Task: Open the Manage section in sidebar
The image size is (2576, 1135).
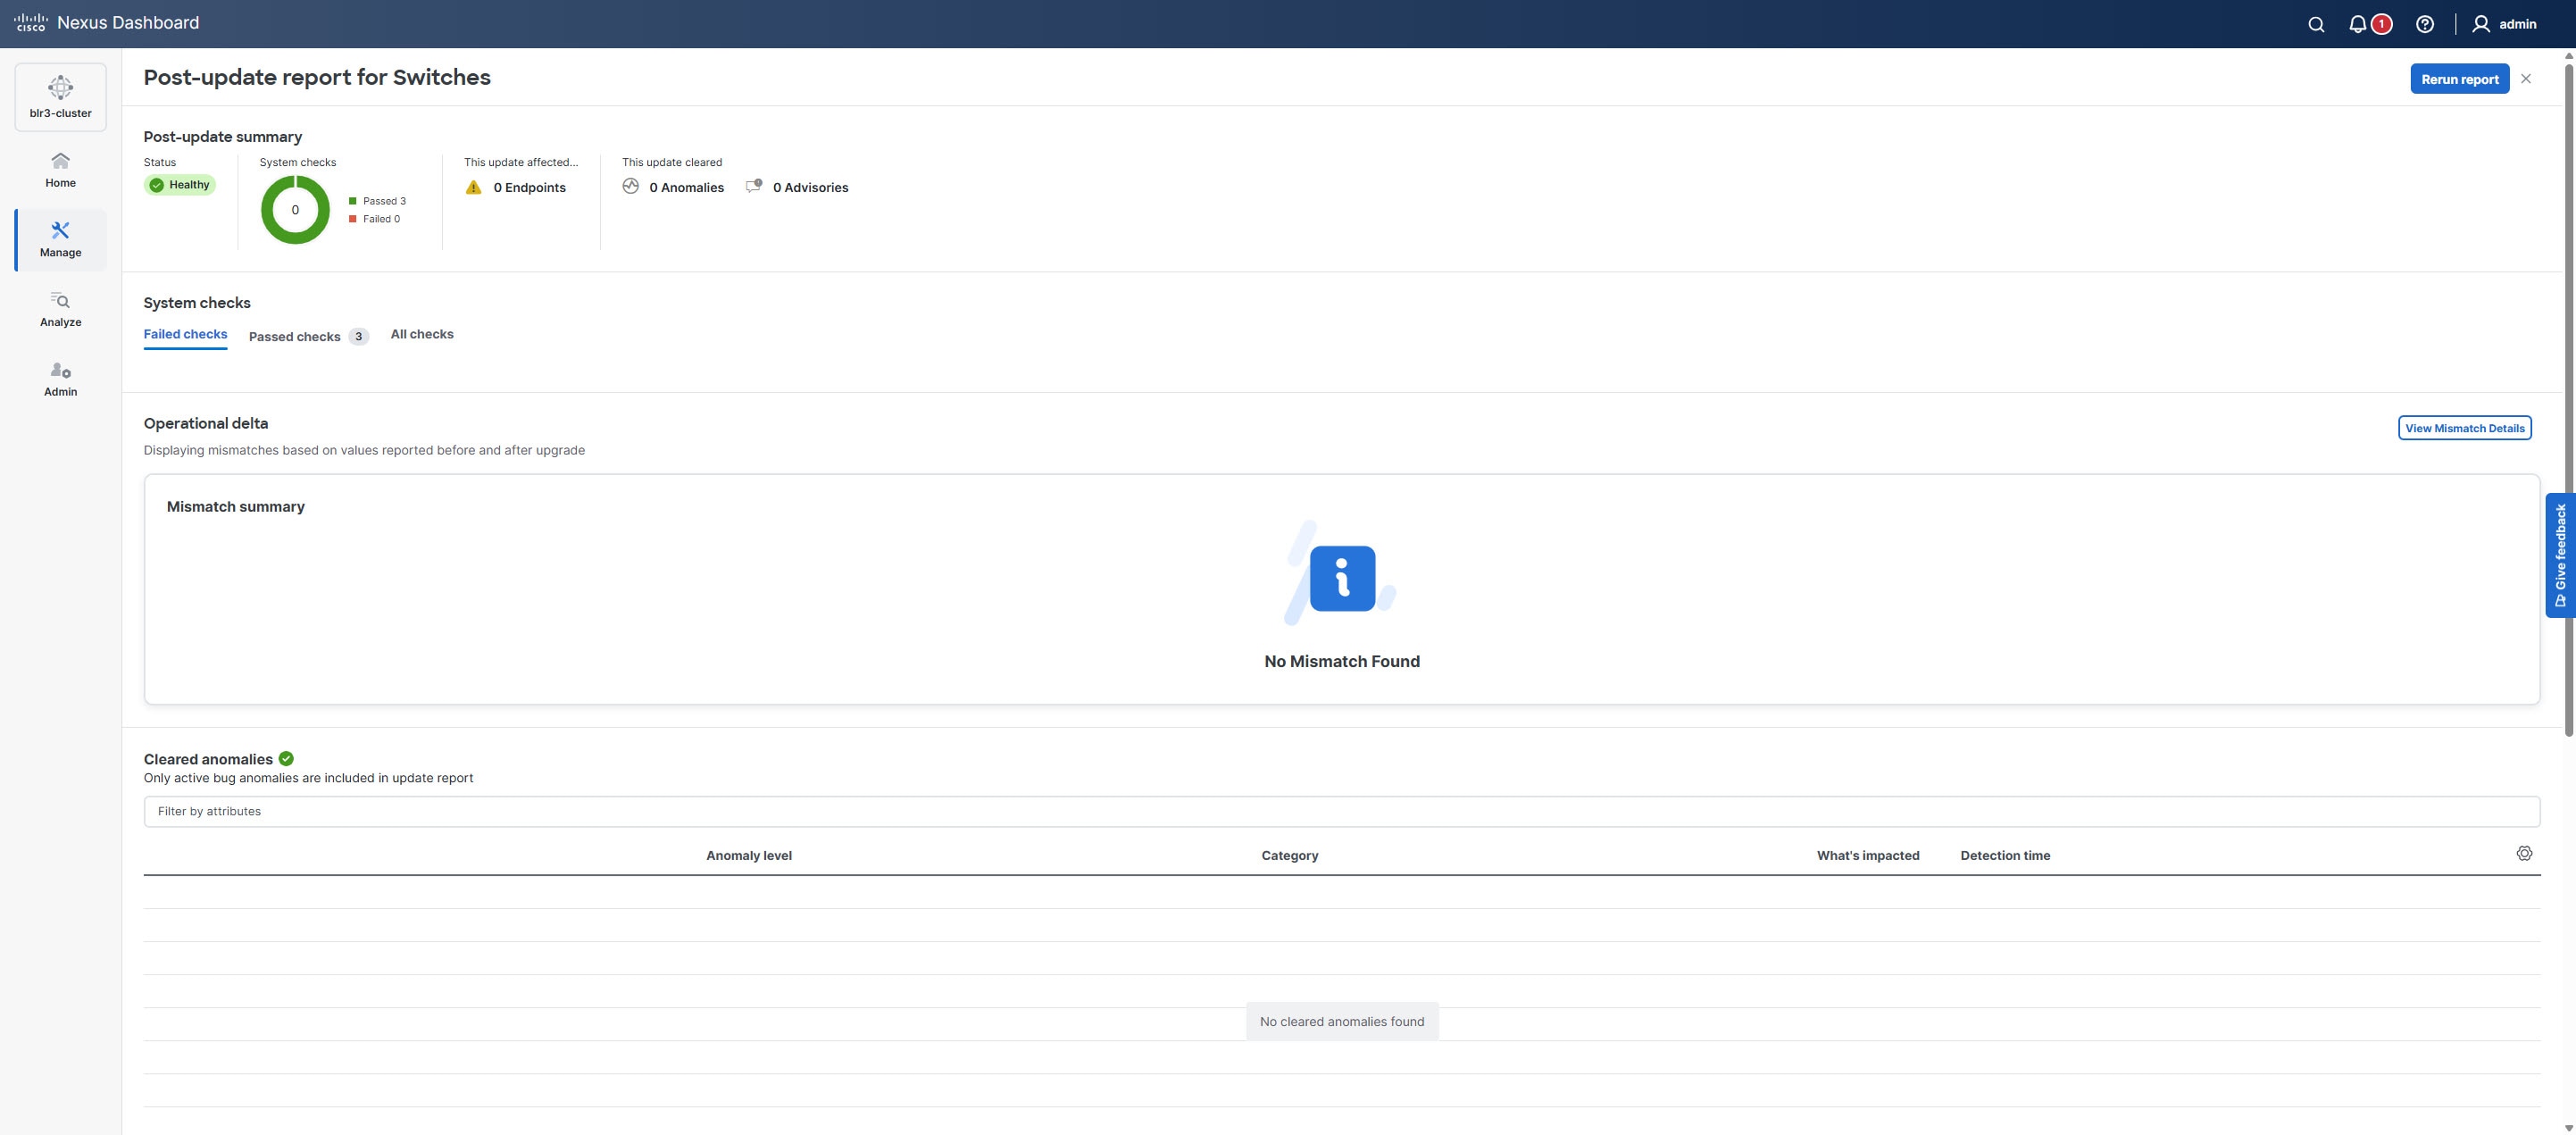Action: (60, 239)
